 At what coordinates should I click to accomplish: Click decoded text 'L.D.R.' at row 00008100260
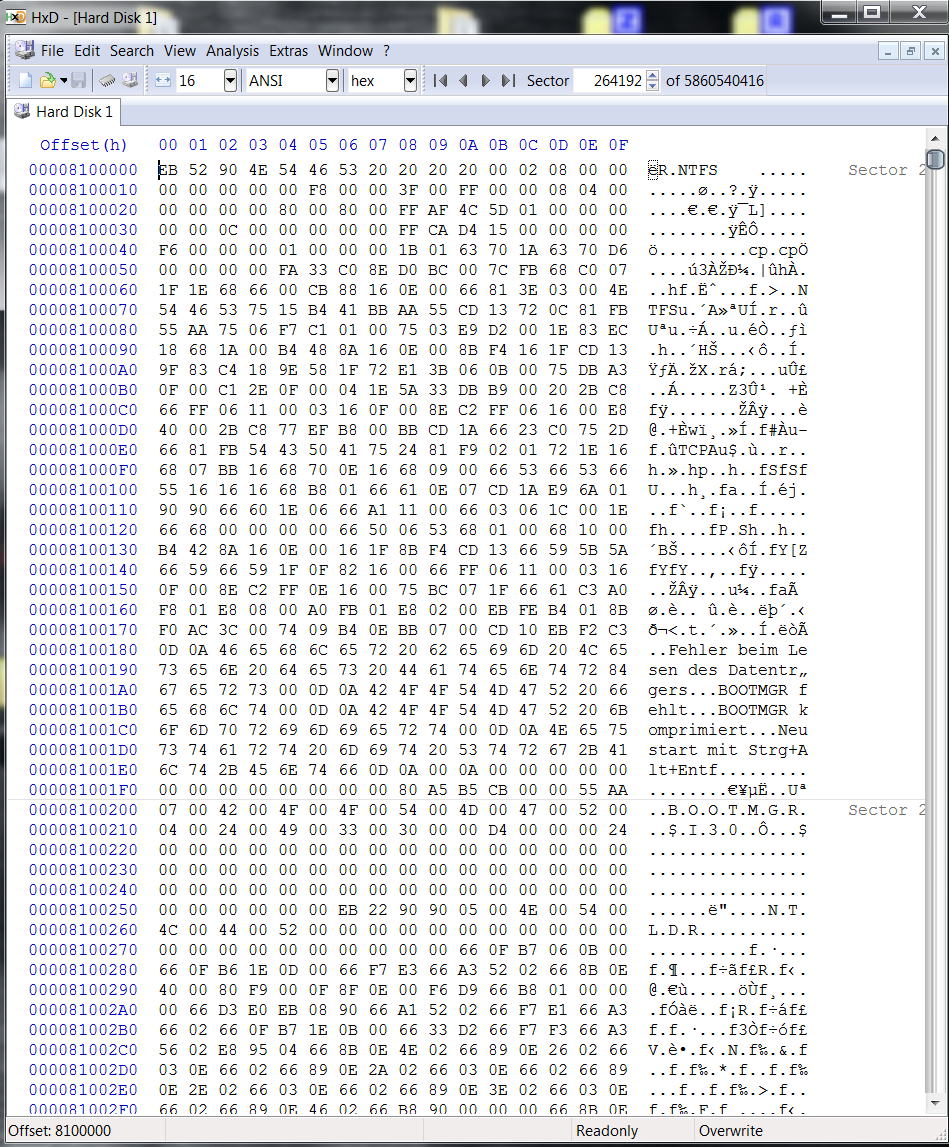click(678, 930)
